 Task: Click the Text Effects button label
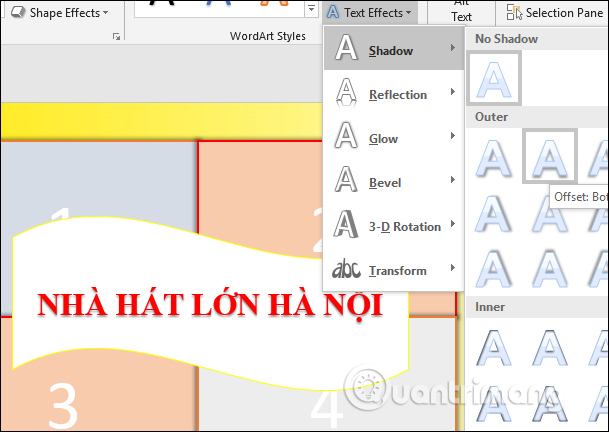373,13
